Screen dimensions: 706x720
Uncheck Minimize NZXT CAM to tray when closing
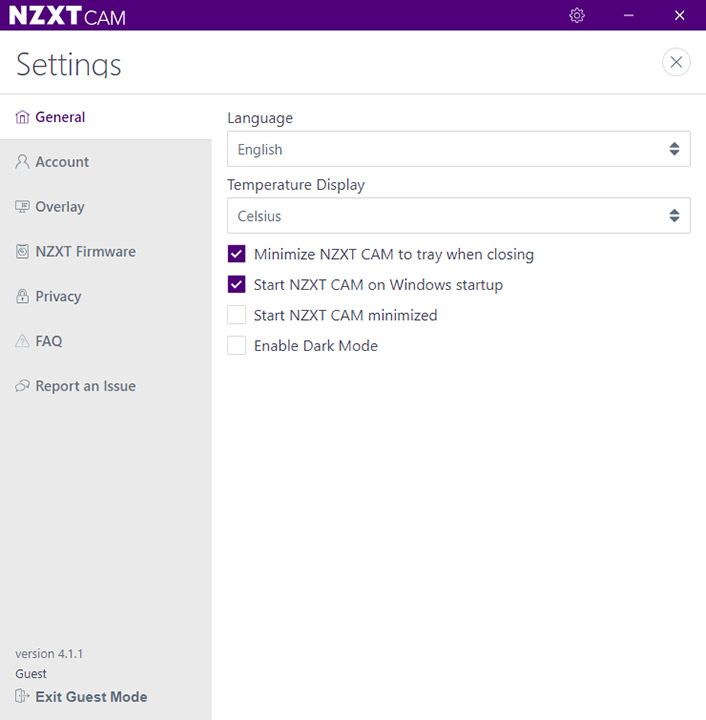[x=236, y=254]
